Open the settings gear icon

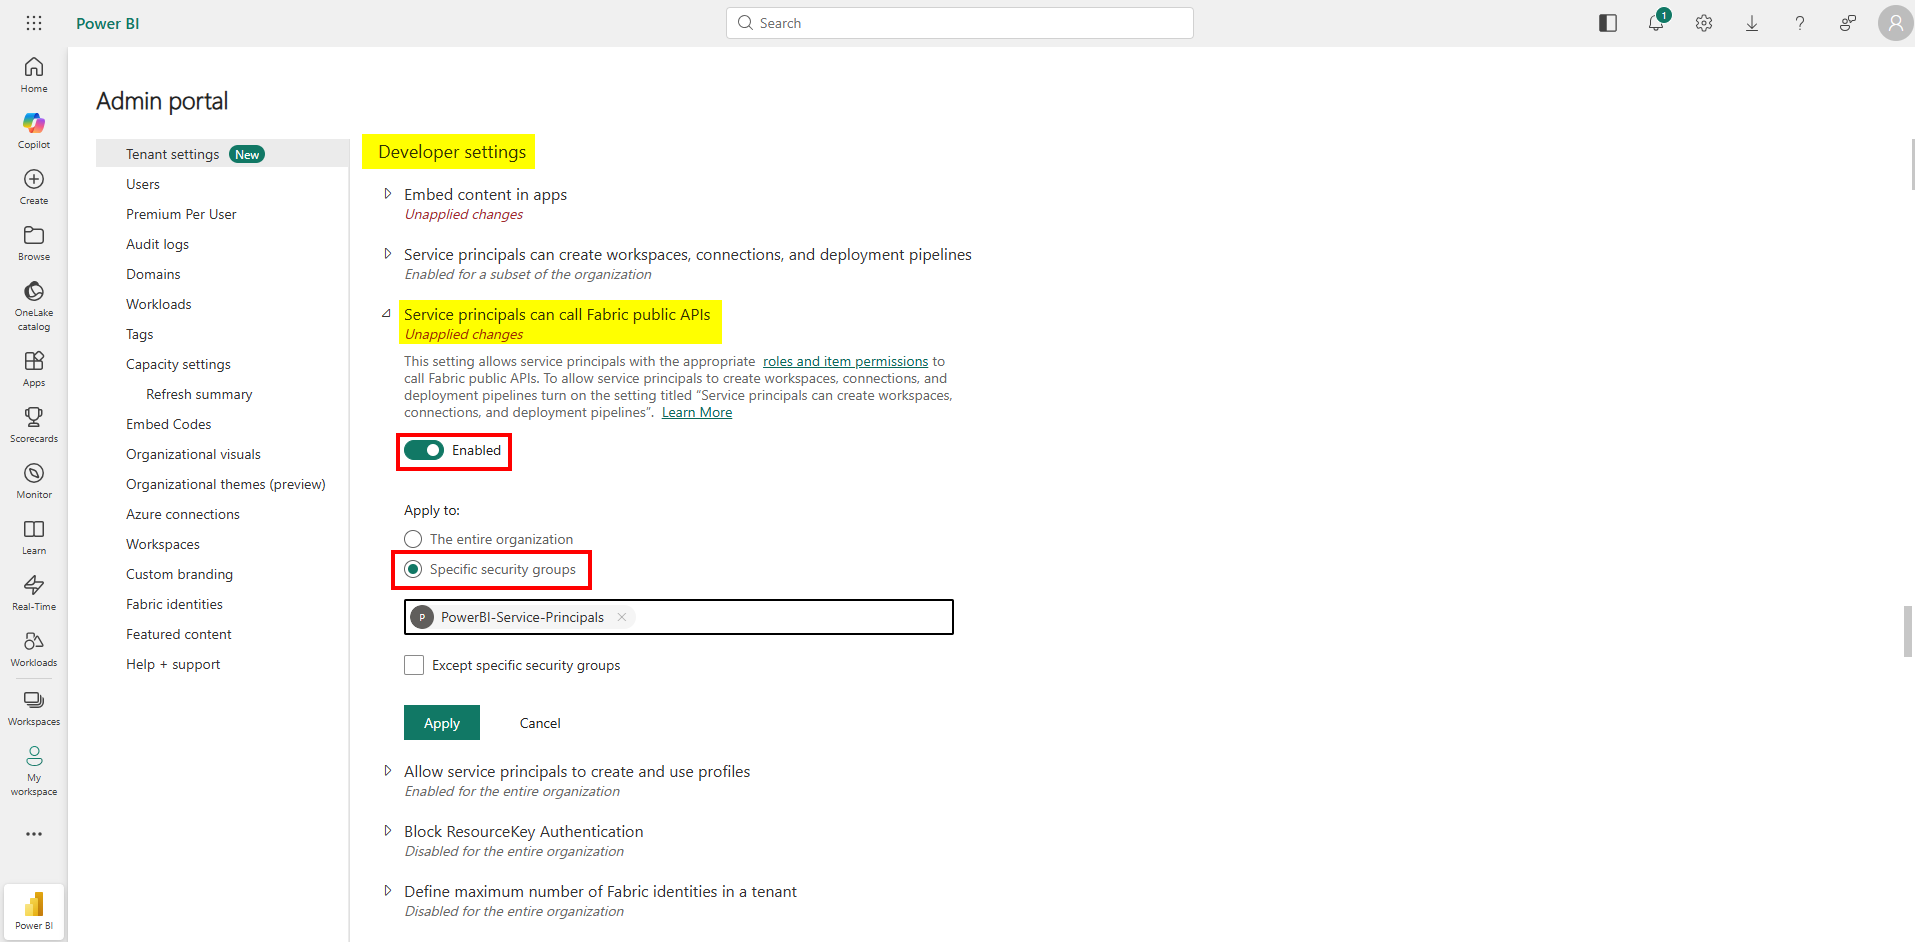pos(1704,23)
